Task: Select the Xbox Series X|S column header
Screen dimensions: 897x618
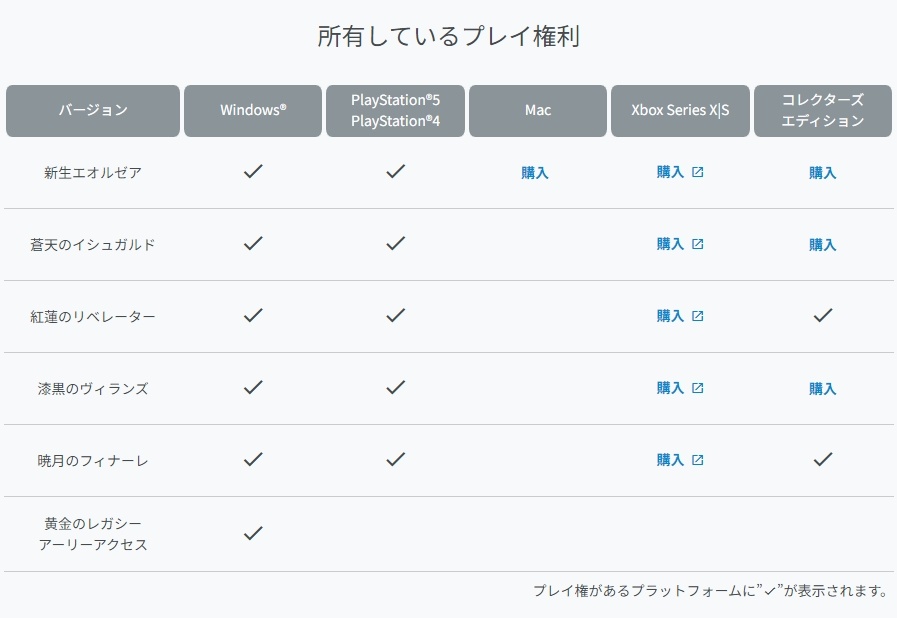Action: coord(680,110)
